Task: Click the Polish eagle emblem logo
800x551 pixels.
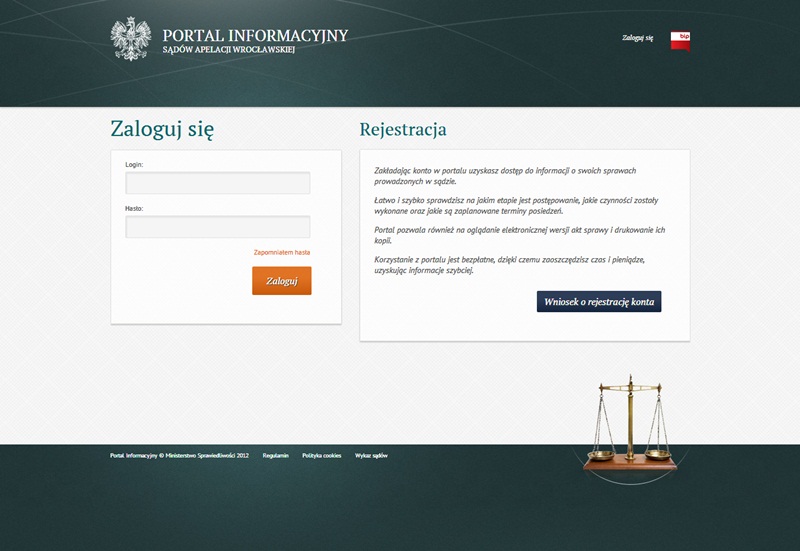Action: pos(130,39)
